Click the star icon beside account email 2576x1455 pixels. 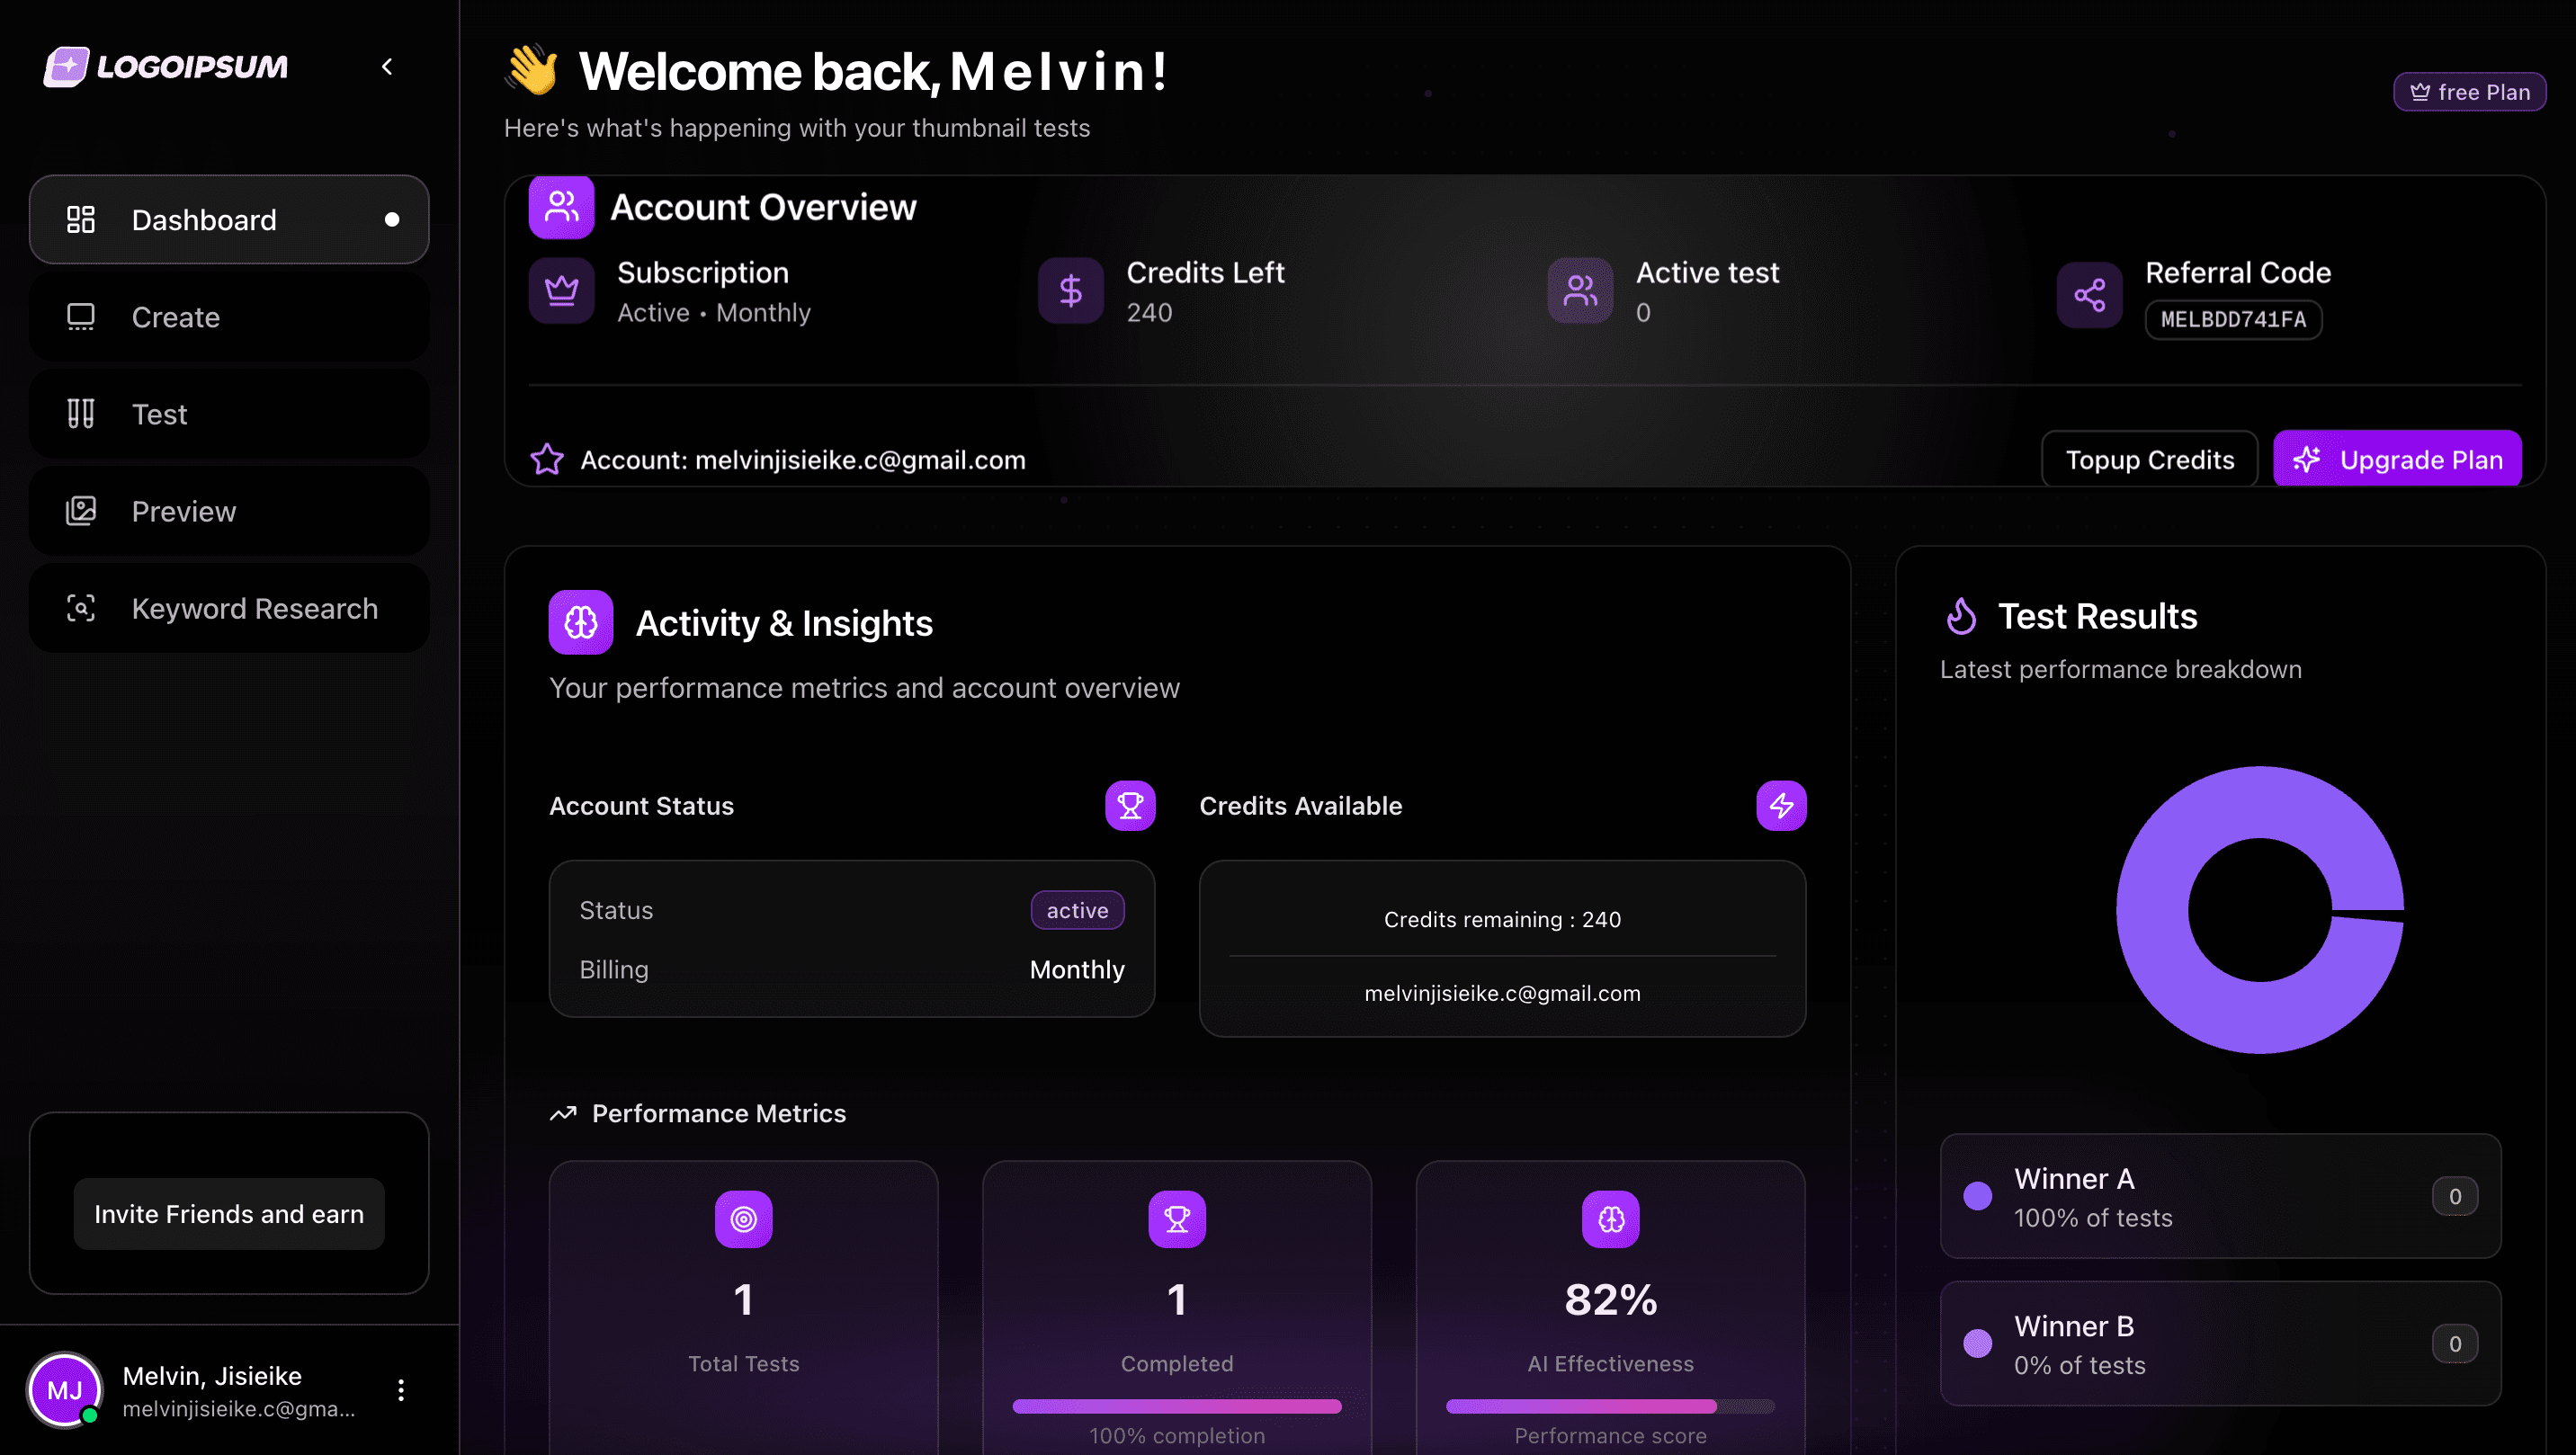tap(547, 459)
